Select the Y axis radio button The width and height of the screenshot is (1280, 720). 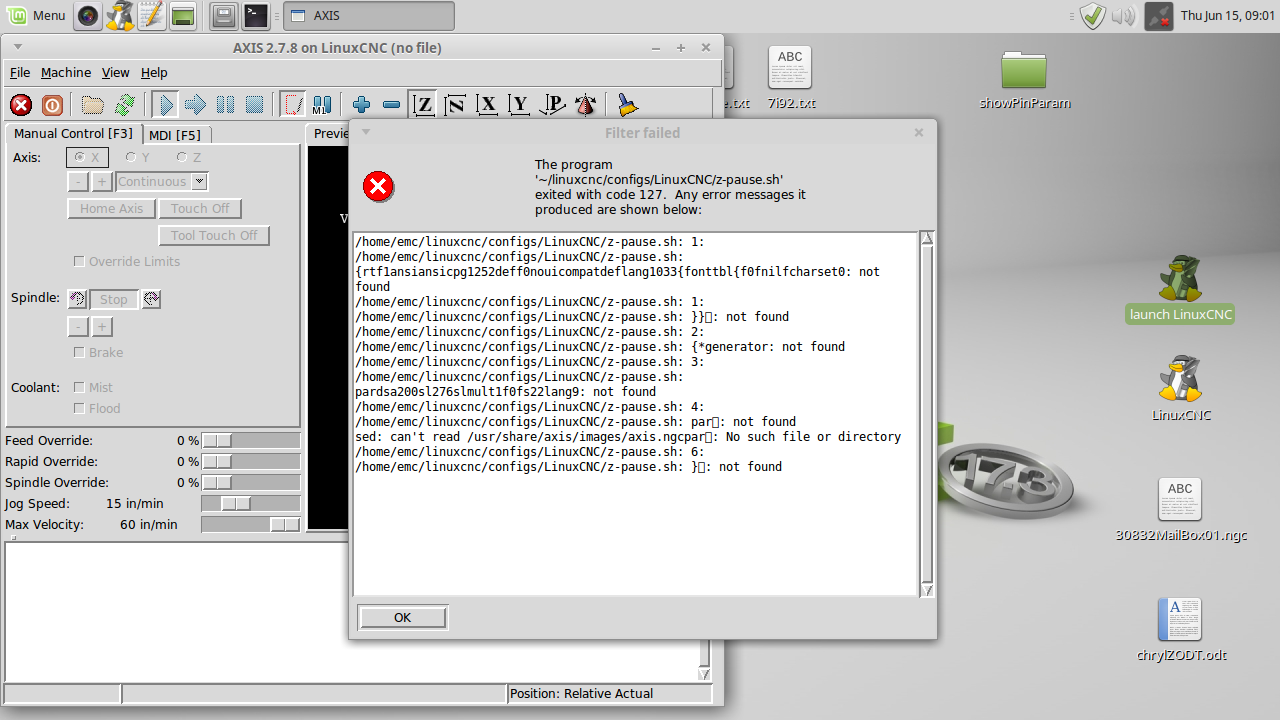click(x=137, y=157)
